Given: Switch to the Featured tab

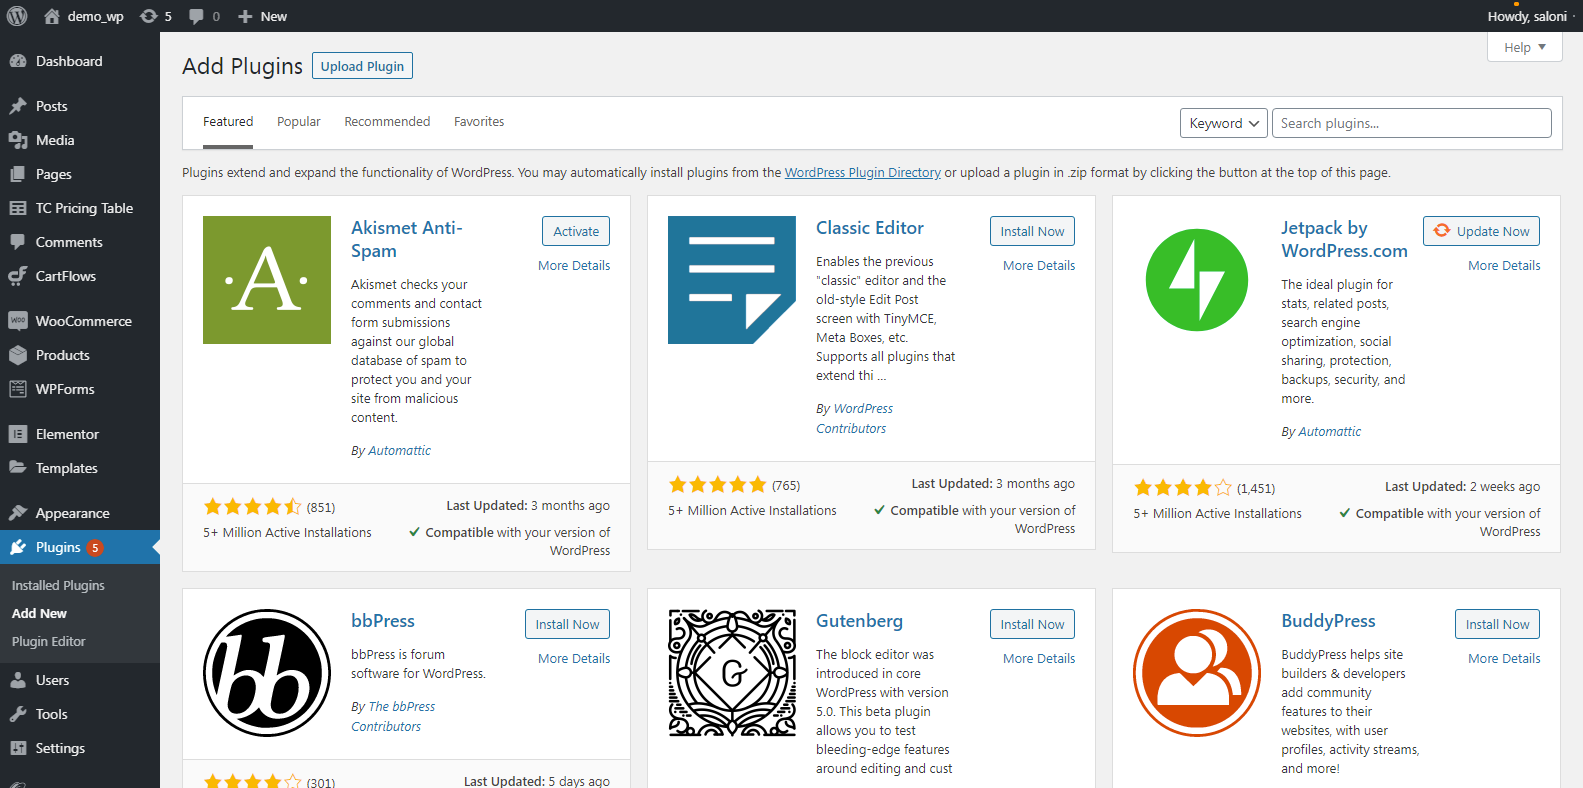Looking at the screenshot, I should [x=228, y=121].
